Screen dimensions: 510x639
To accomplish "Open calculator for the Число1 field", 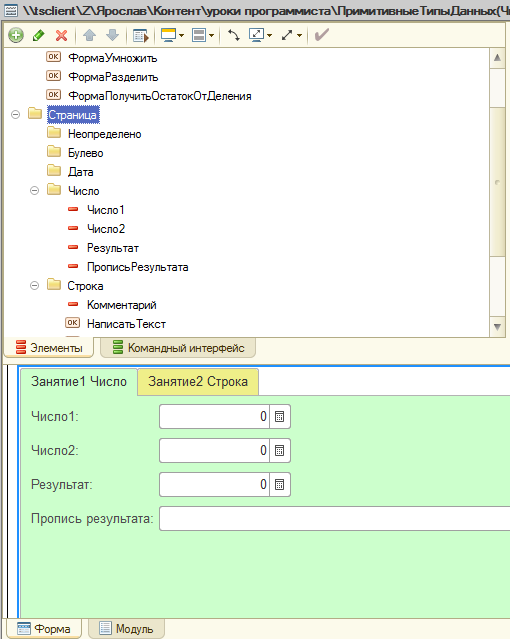I will coord(280,416).
